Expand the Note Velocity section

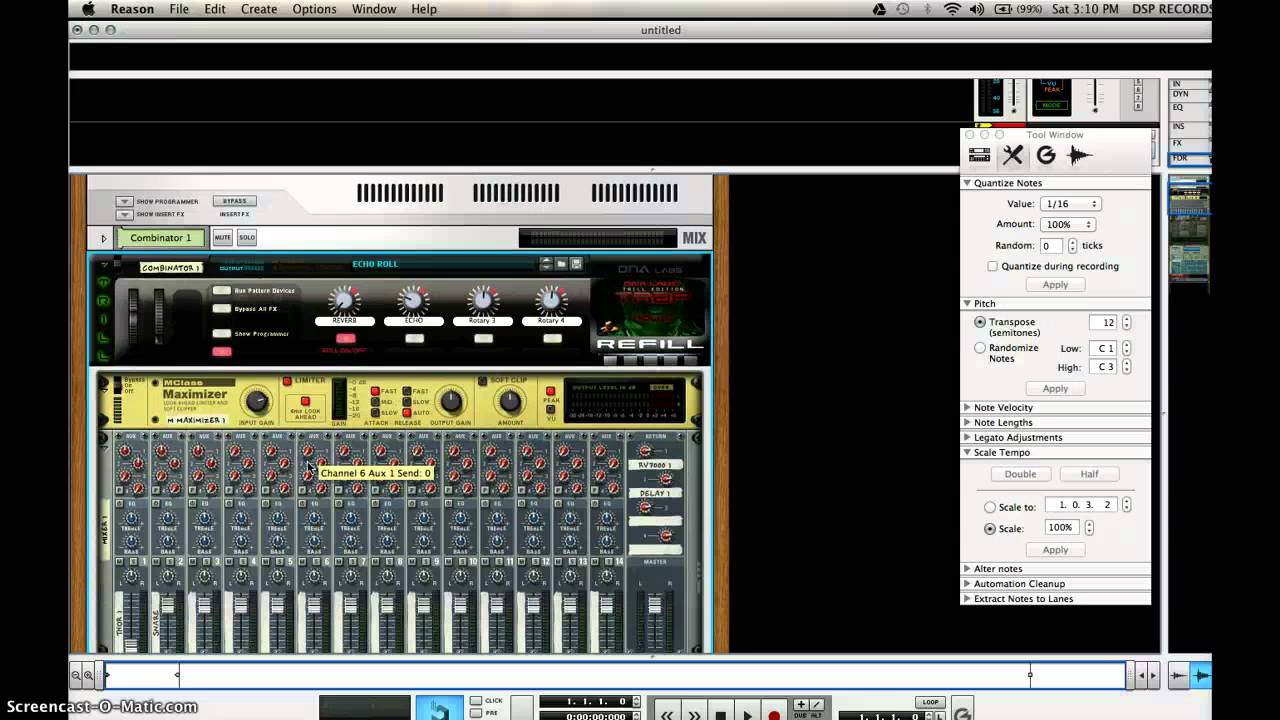tap(967, 407)
